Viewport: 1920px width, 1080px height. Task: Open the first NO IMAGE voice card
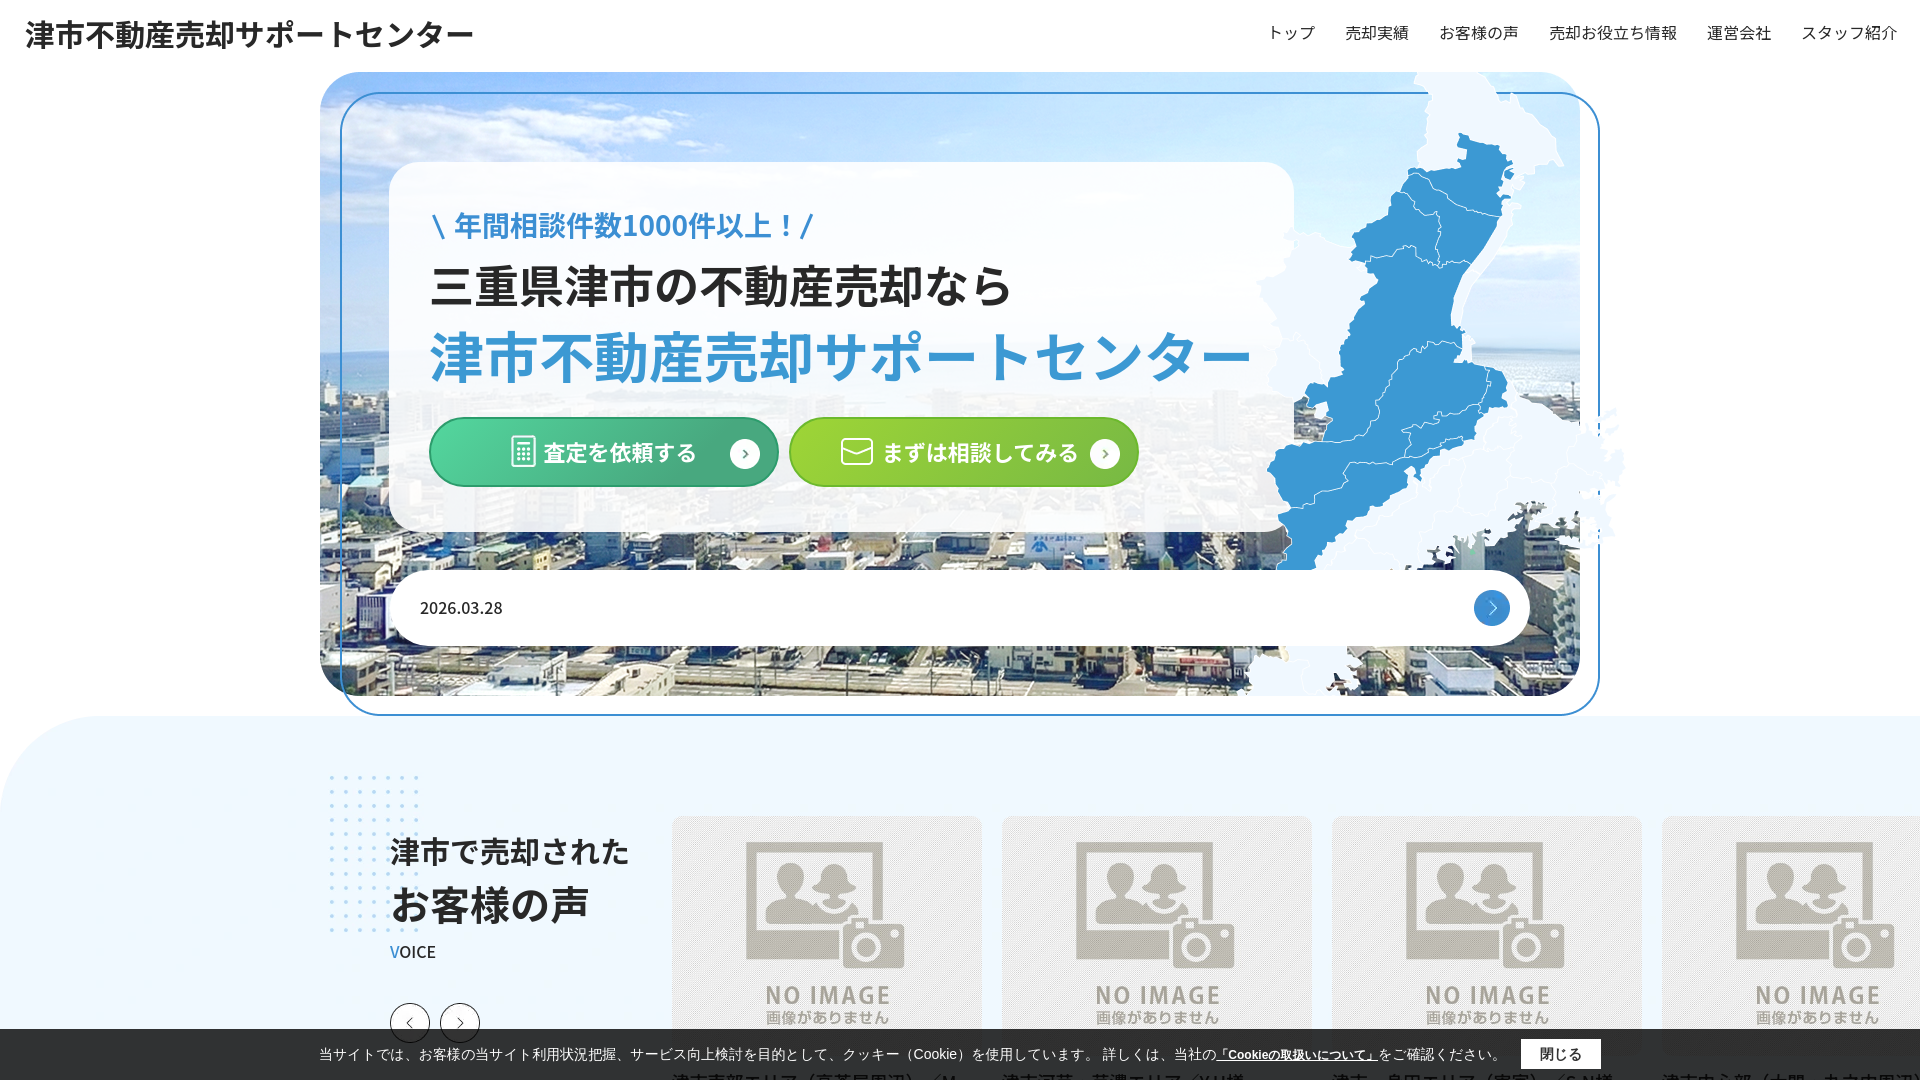(827, 935)
